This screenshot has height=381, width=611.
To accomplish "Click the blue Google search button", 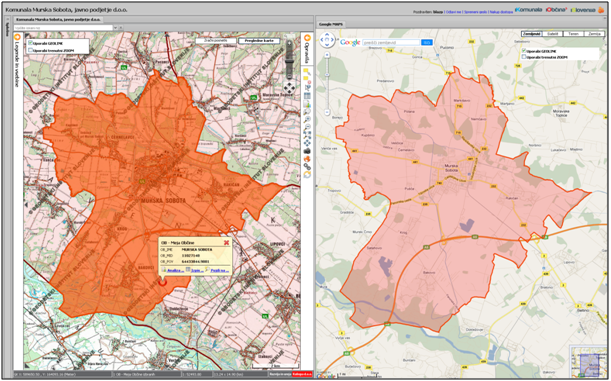I will [x=427, y=42].
